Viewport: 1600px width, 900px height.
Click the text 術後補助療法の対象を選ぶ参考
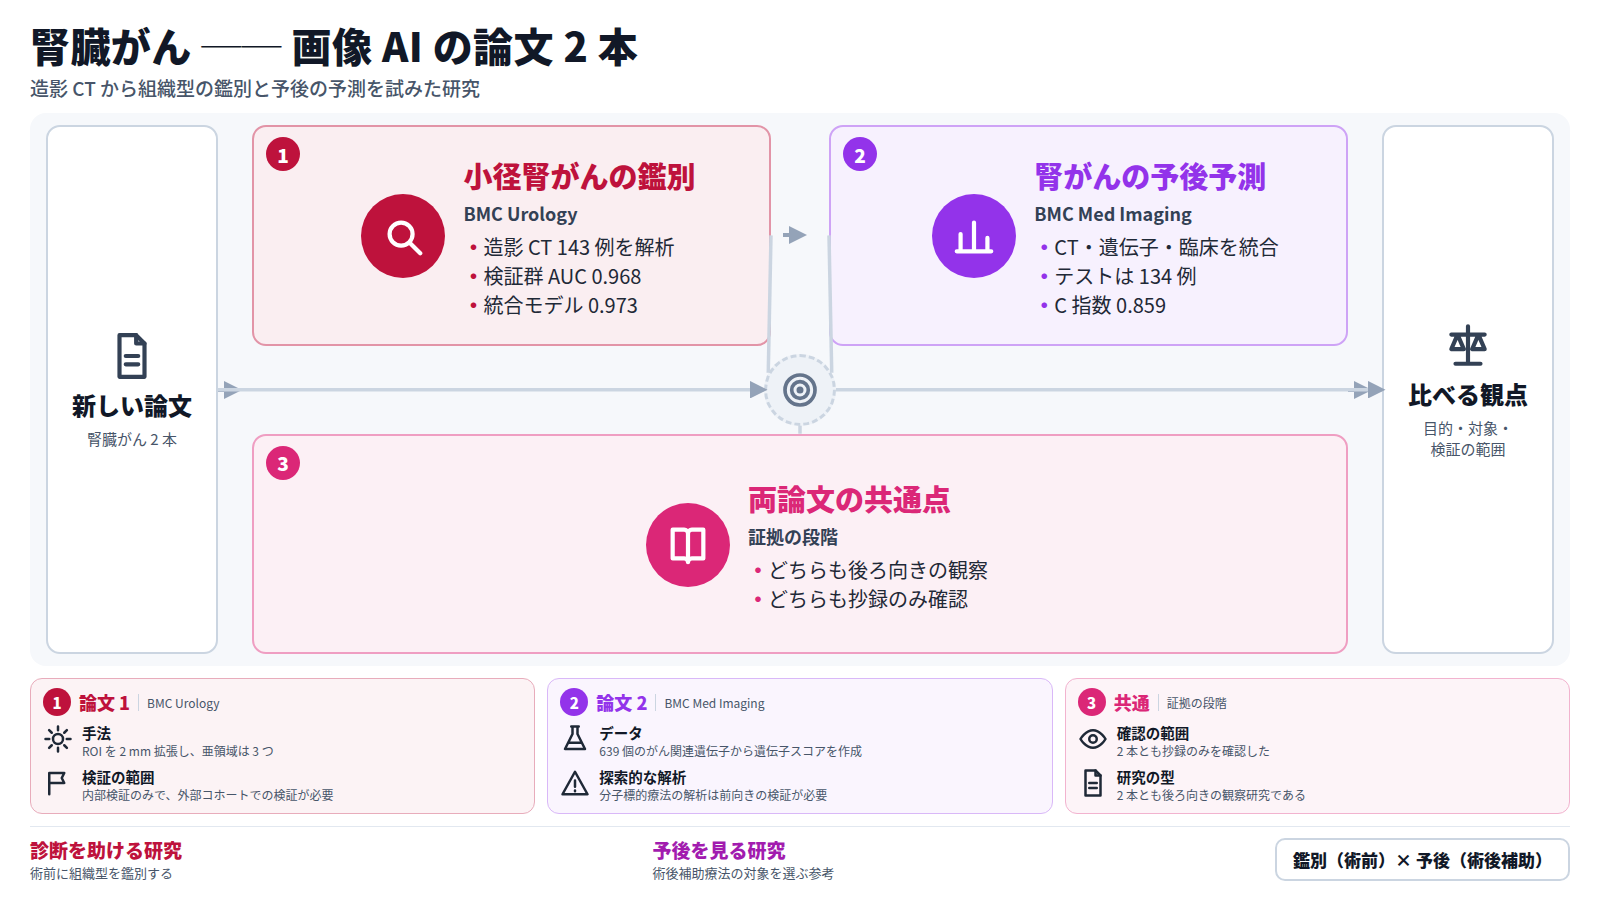tap(743, 873)
